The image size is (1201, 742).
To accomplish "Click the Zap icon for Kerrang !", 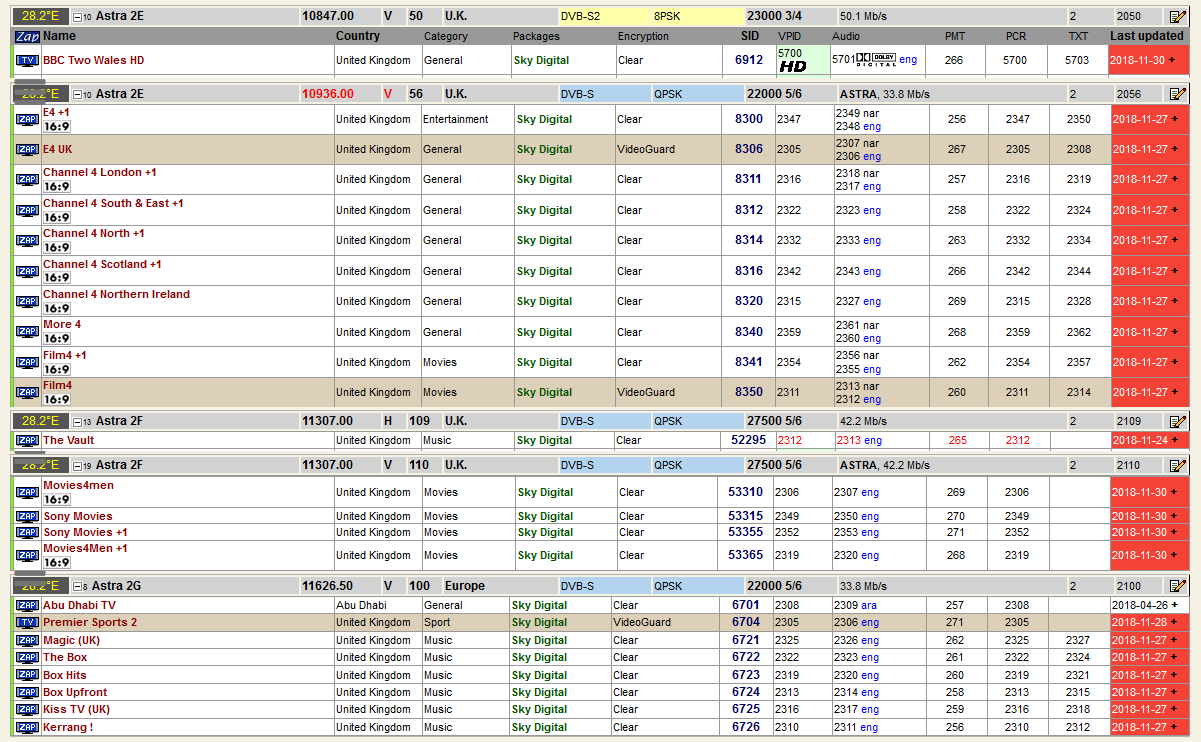I will coord(27,727).
